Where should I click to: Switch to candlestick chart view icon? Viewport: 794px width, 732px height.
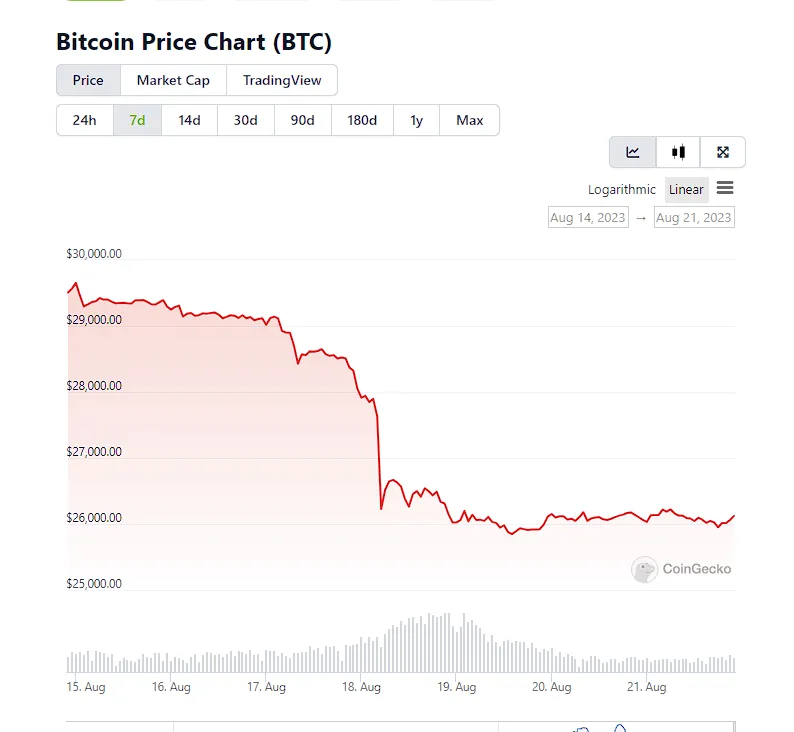point(678,152)
